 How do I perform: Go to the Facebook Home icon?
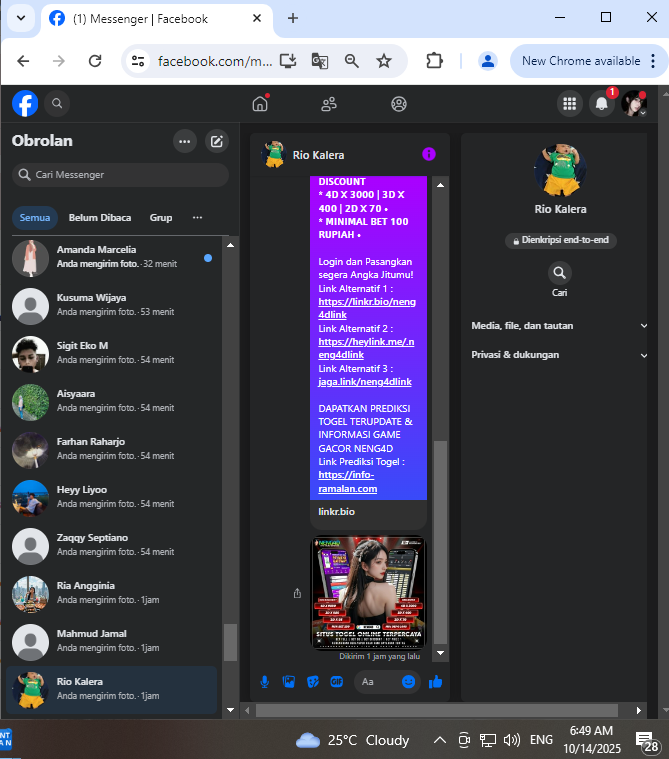pos(260,104)
